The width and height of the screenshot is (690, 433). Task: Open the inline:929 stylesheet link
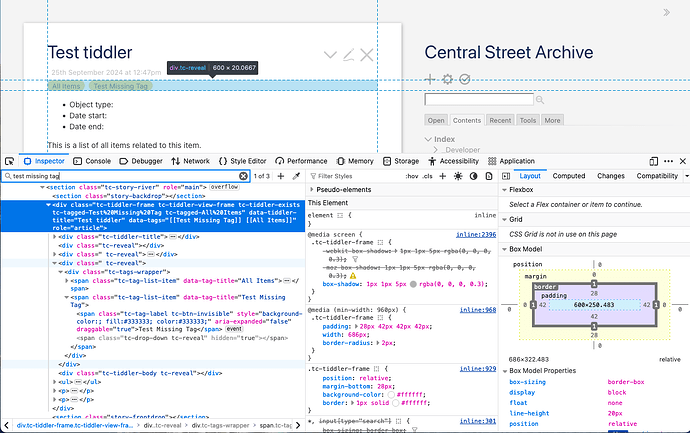pyautogui.click(x=477, y=369)
